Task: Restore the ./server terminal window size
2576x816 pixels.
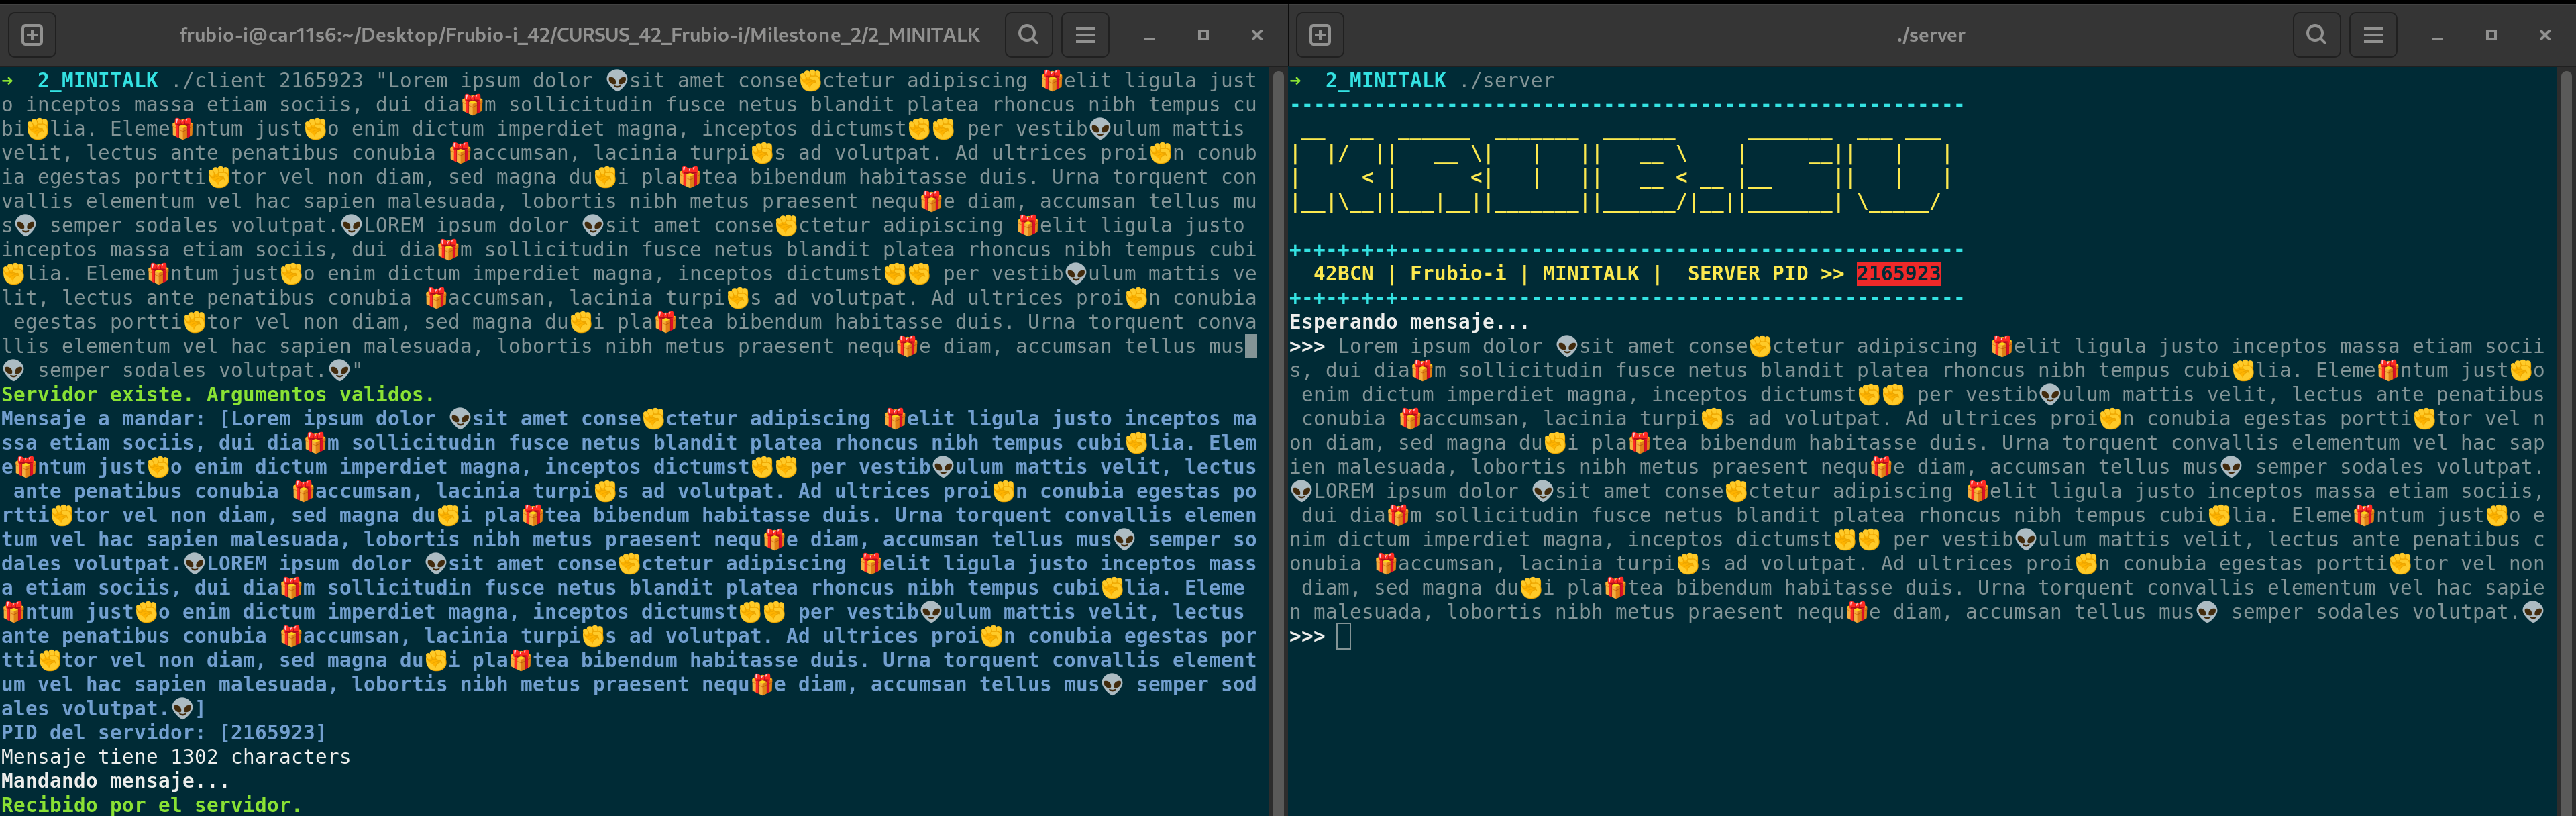Action: tap(2490, 36)
